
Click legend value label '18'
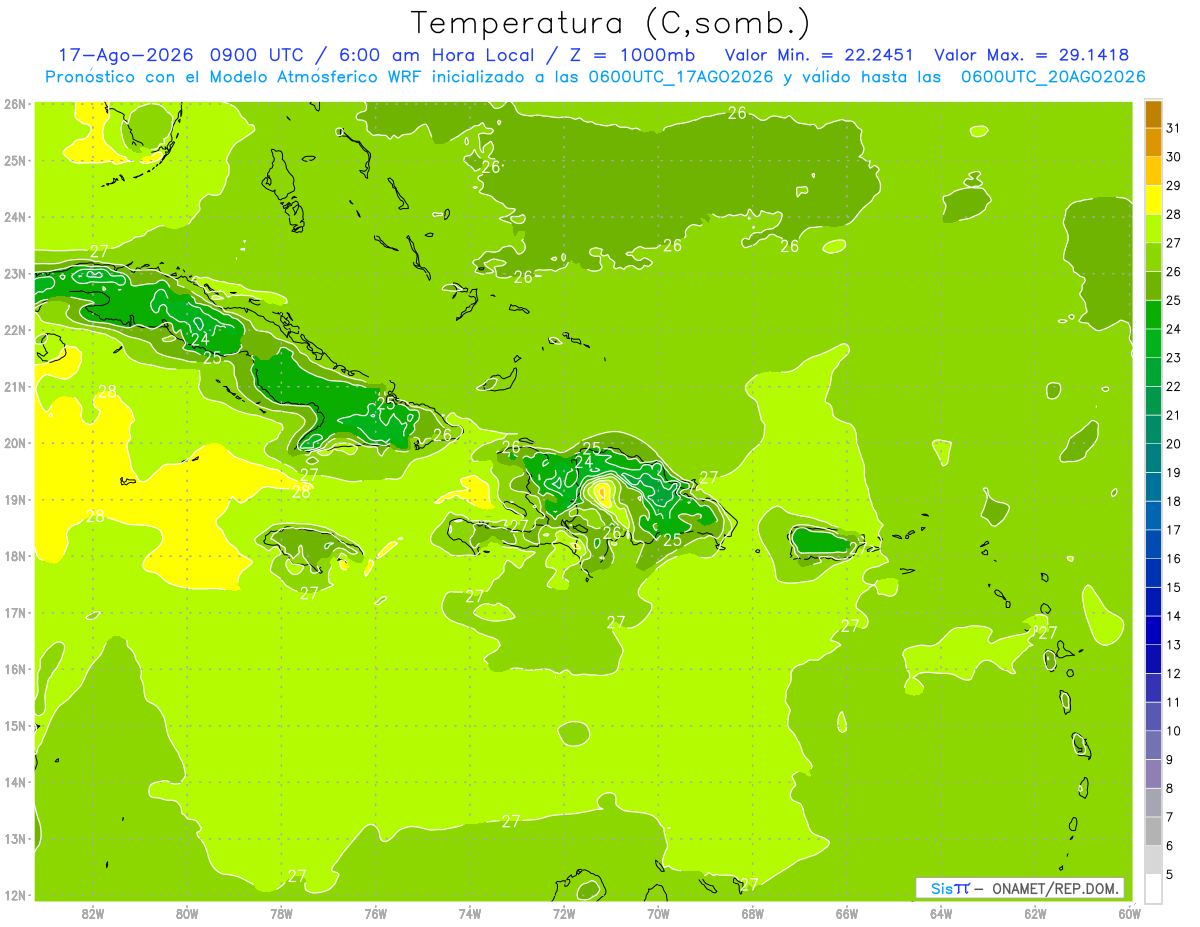point(1173,501)
